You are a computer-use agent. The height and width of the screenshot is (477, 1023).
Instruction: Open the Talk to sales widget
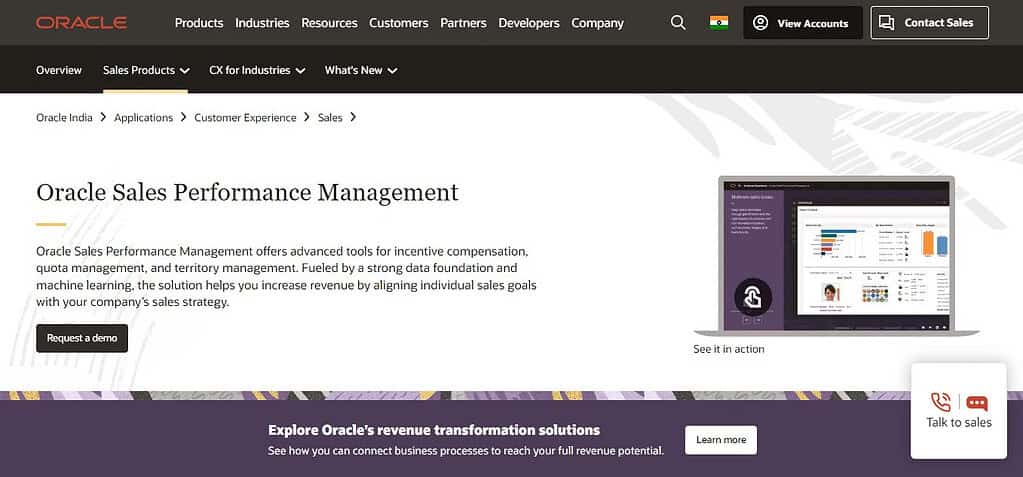958,411
